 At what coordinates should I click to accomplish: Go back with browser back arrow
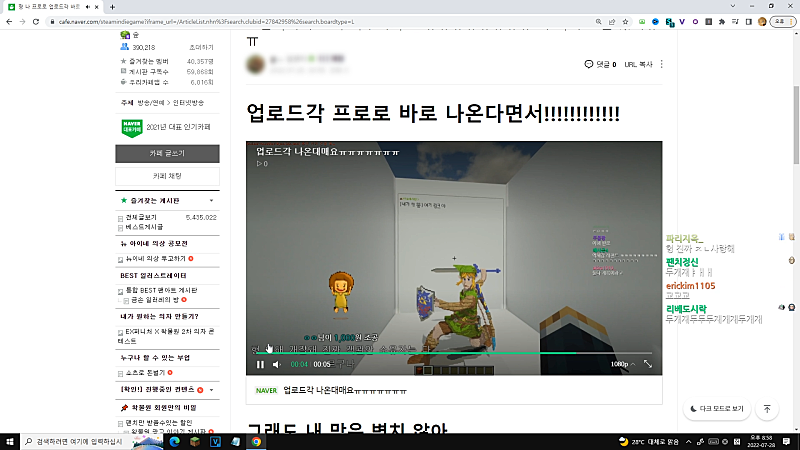click(x=9, y=21)
